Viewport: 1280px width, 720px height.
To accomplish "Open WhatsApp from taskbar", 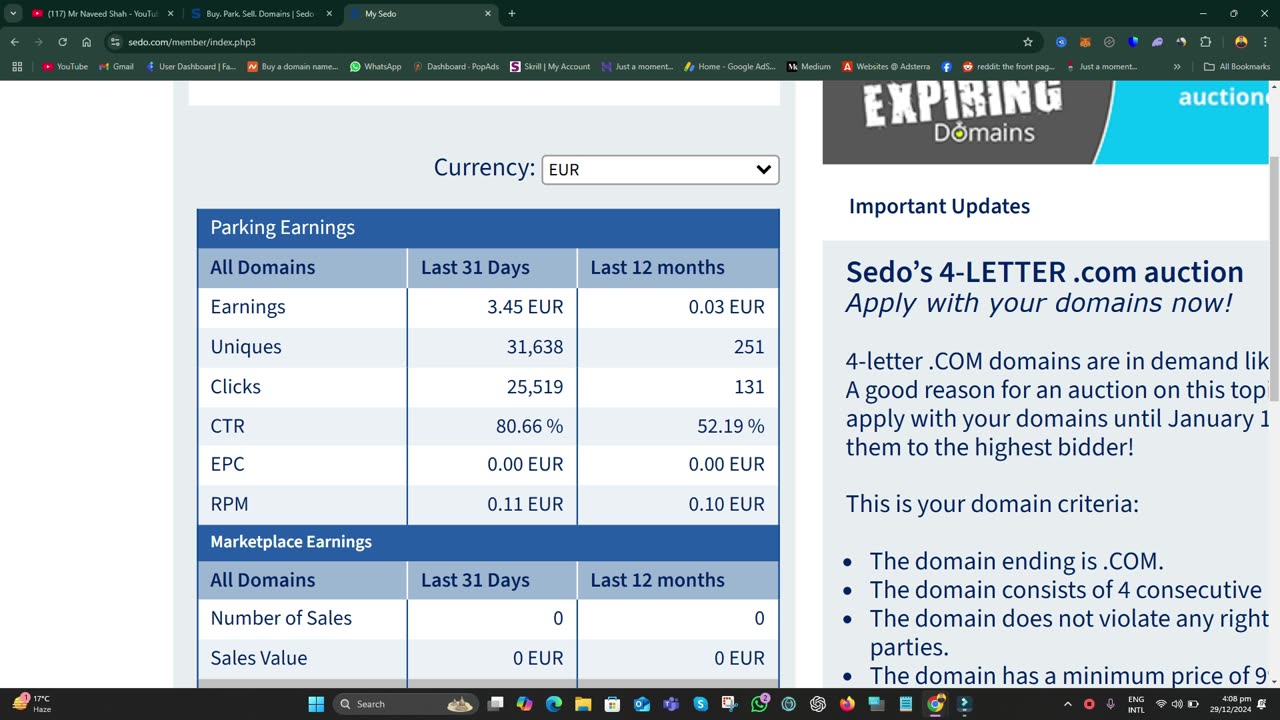I will click(x=759, y=704).
